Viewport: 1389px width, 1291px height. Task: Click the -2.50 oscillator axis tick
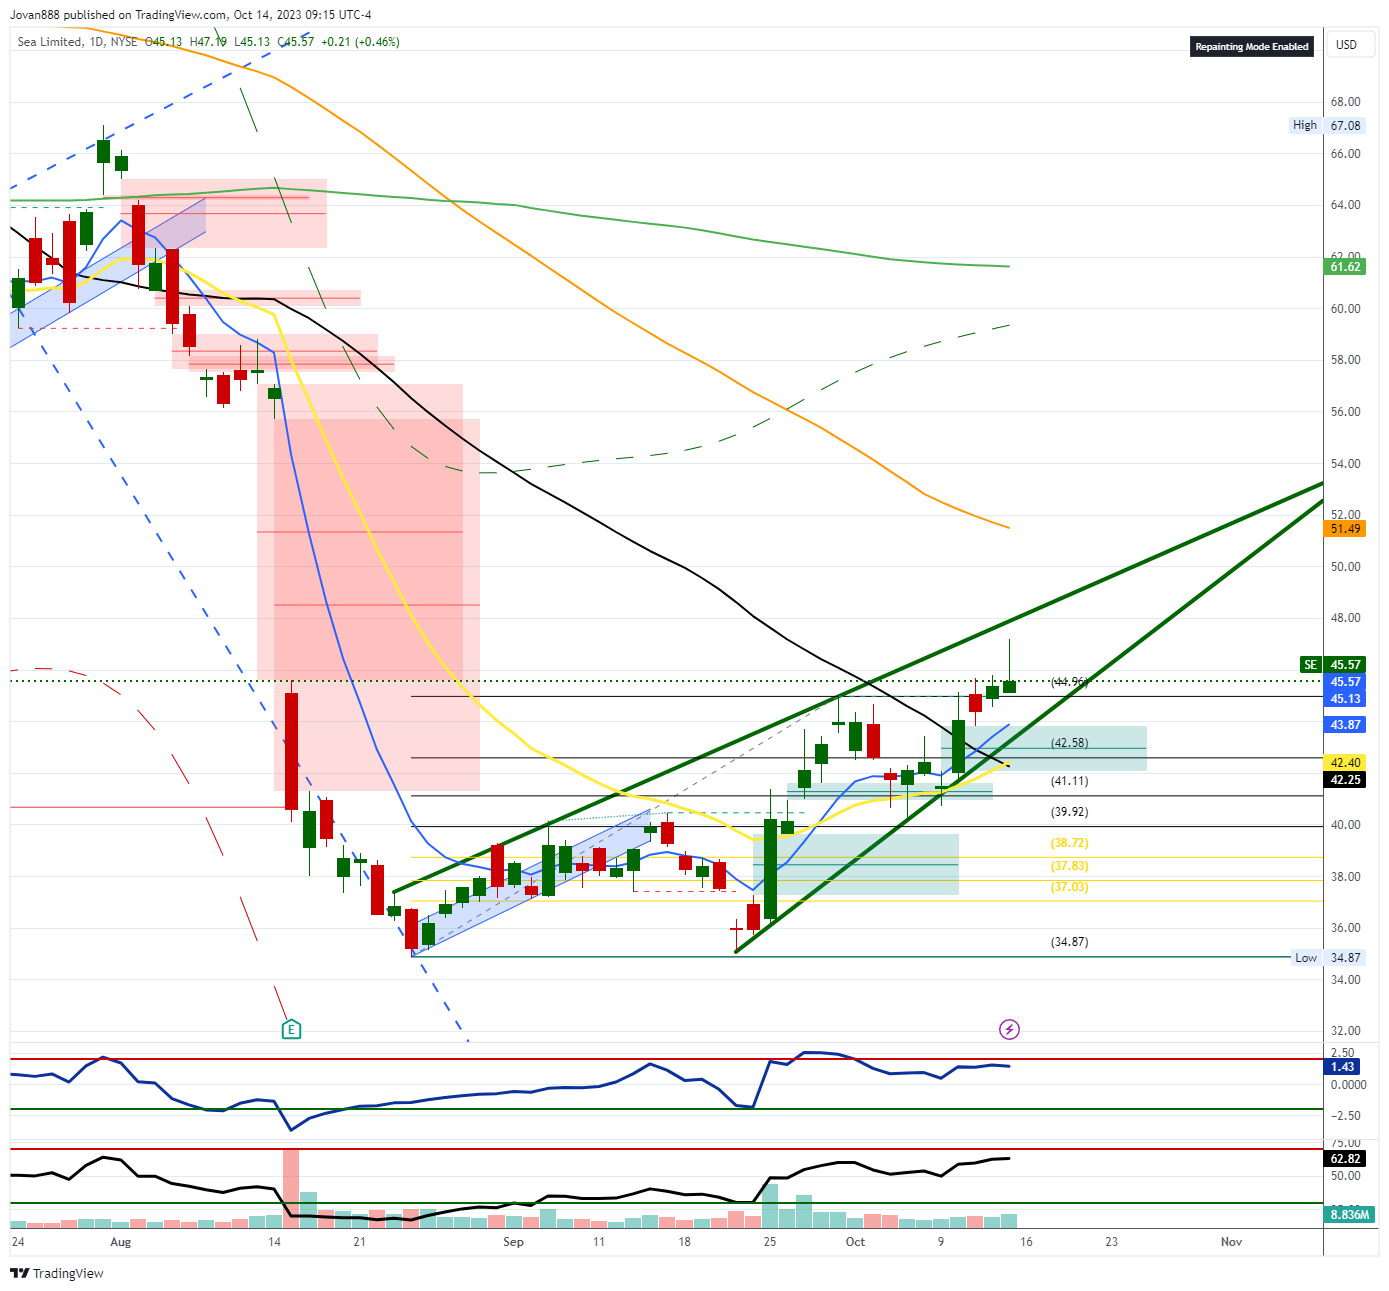coord(1345,1116)
